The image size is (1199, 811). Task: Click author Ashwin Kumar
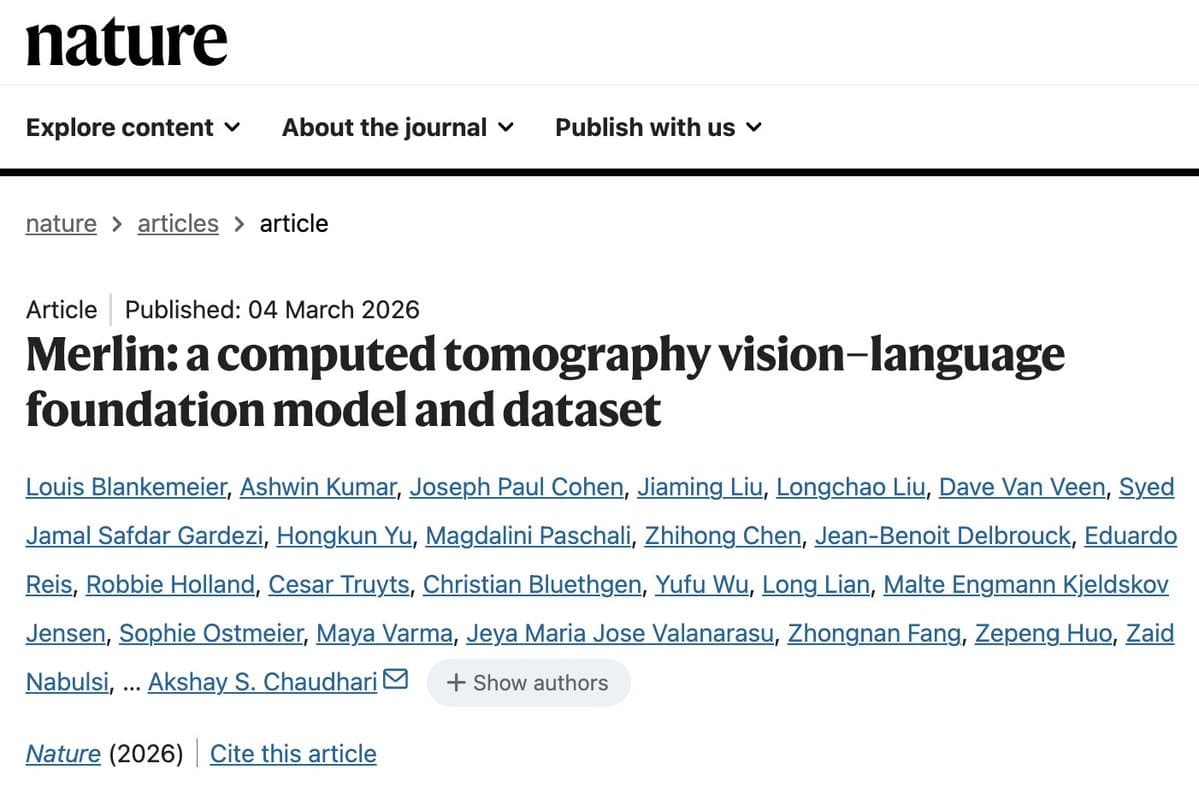pos(320,487)
